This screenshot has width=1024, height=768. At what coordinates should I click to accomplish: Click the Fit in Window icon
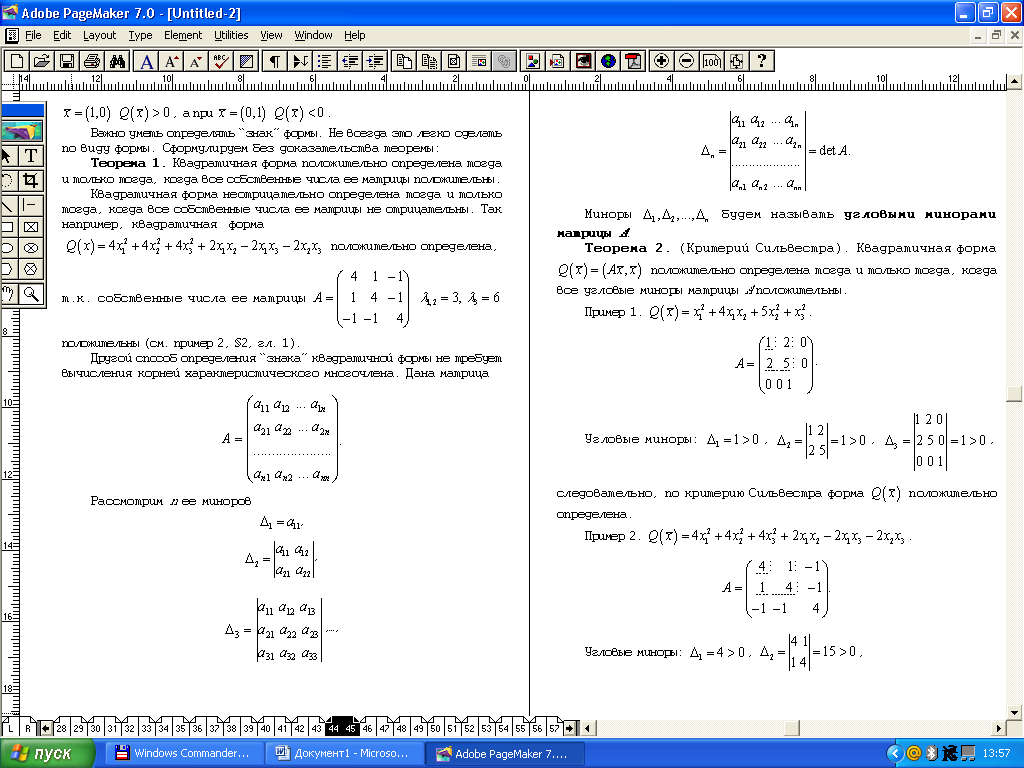coord(737,61)
